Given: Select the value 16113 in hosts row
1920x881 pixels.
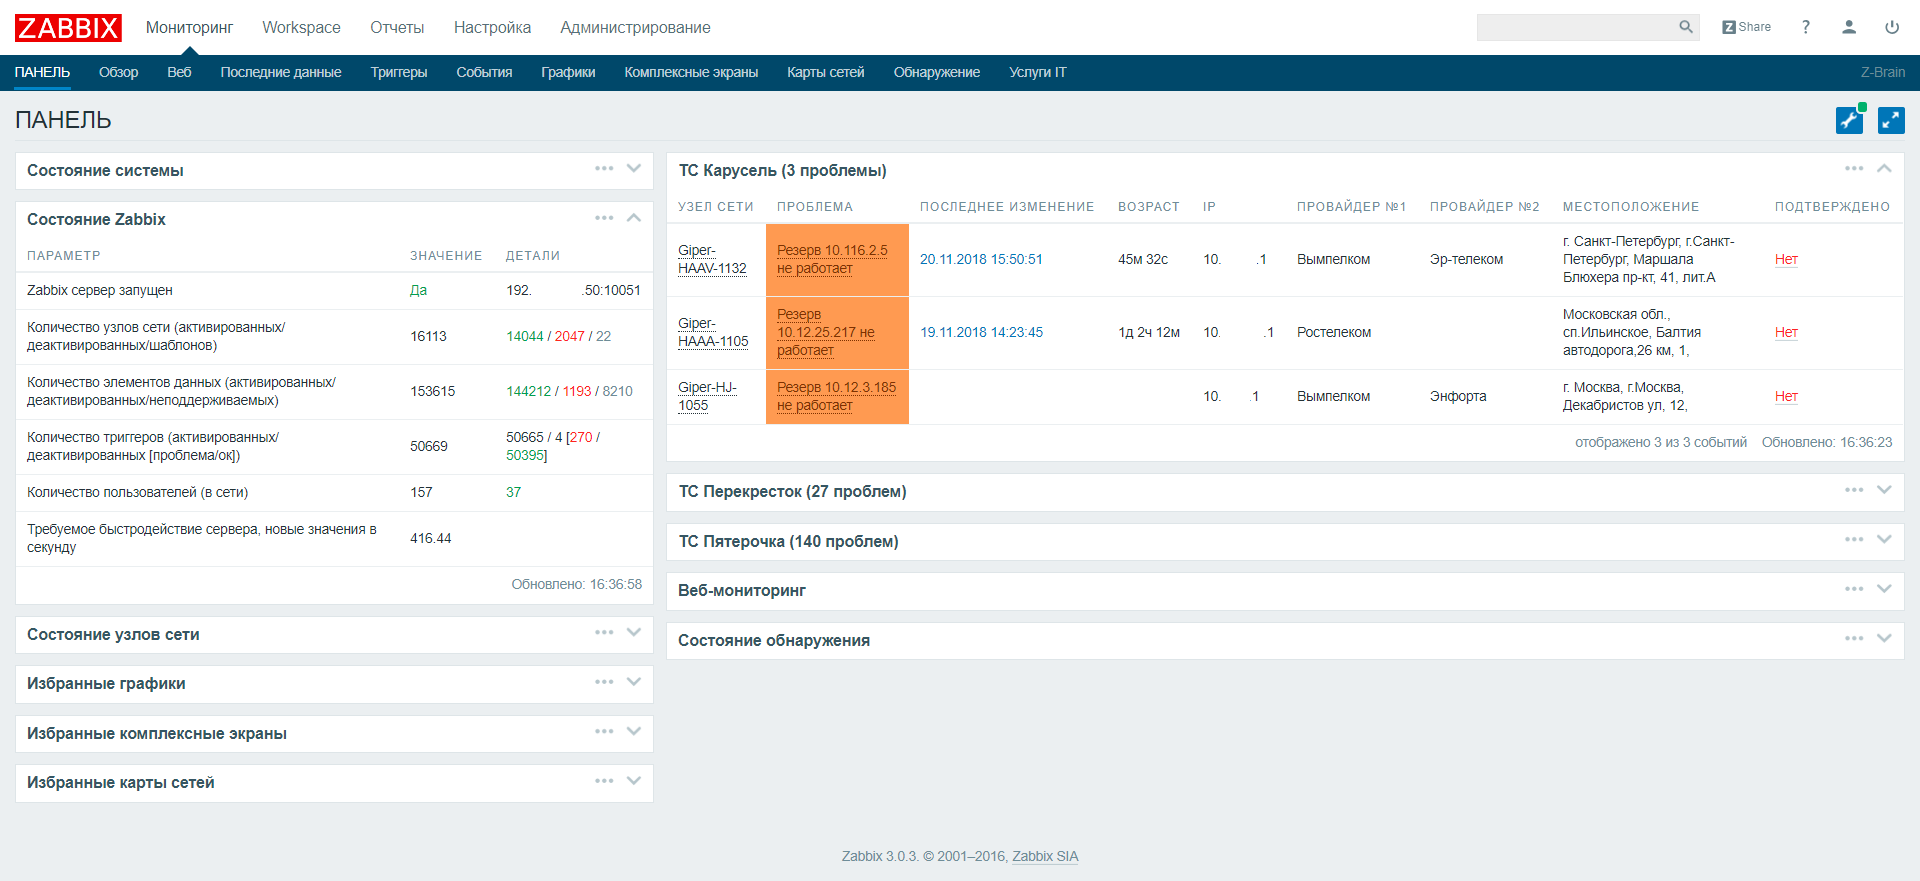Looking at the screenshot, I should click(428, 336).
